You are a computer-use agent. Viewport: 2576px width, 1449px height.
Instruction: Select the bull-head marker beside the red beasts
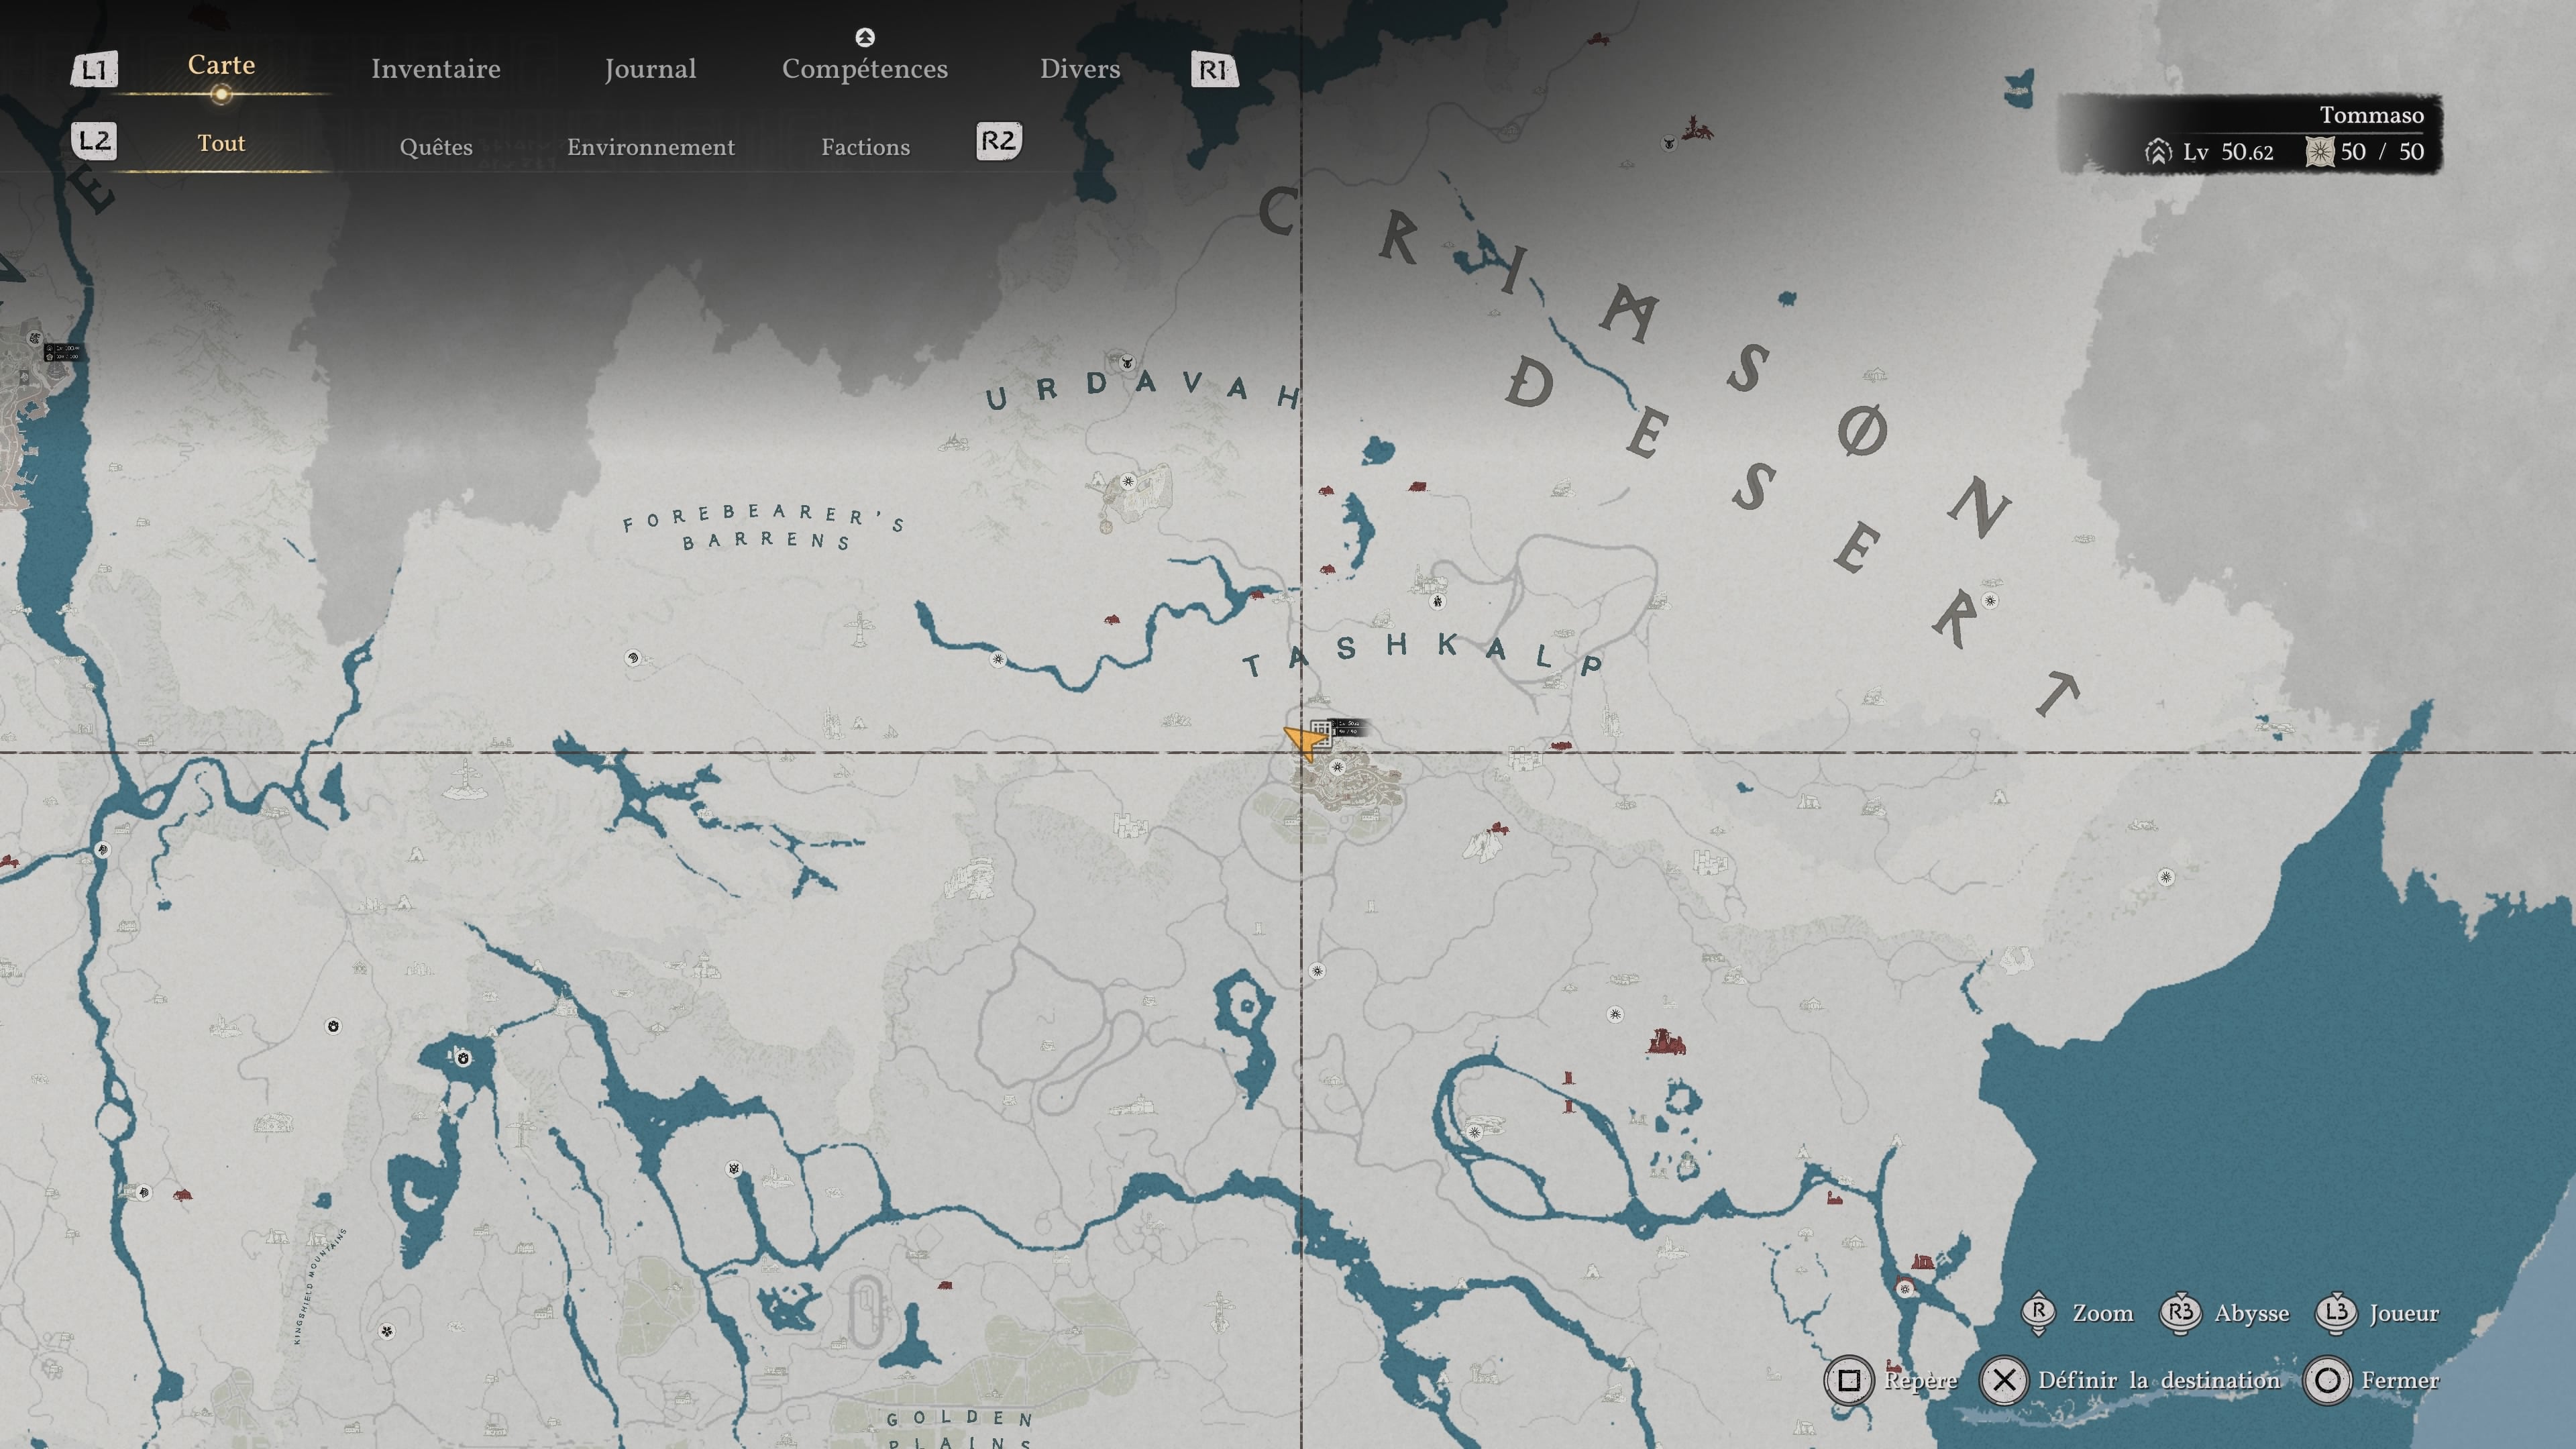click(x=1668, y=143)
